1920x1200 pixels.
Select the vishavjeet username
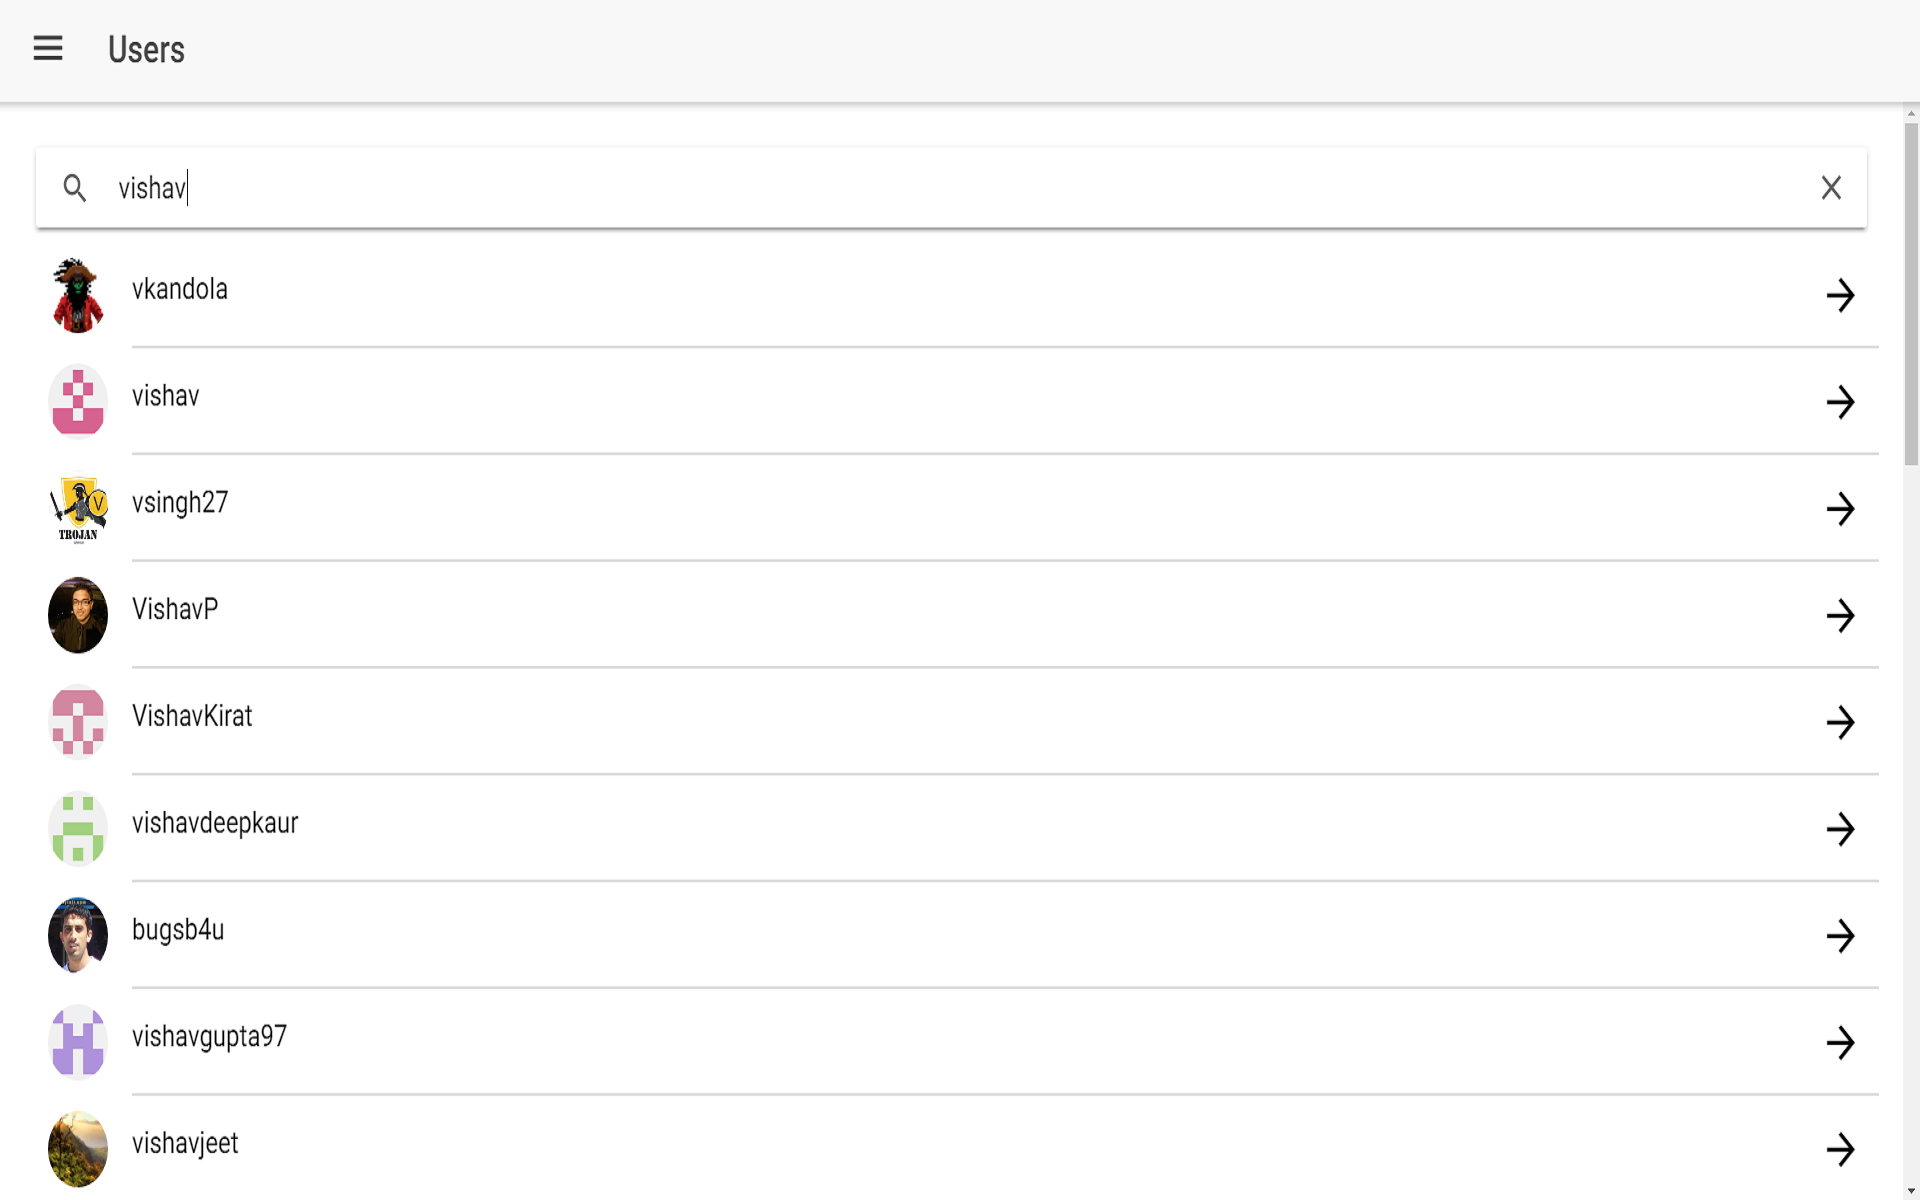185,1143
